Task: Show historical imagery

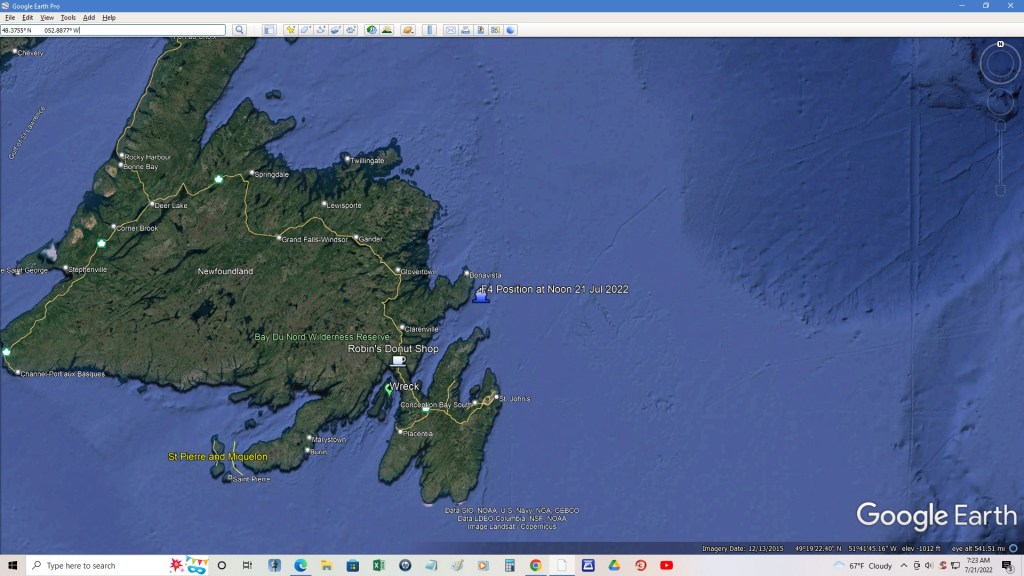Action: click(371, 30)
